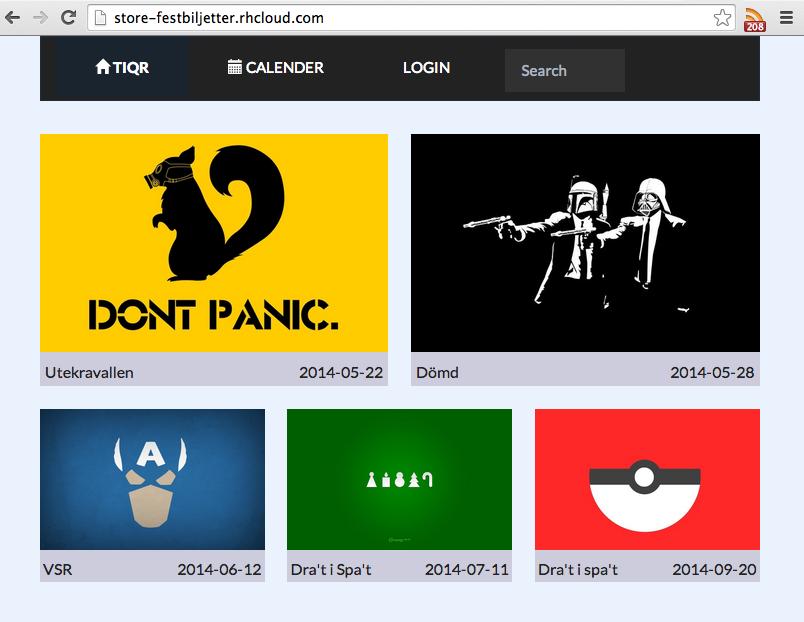Screen dimensions: 804x622
Task: Open the RSS extension icon showing 208
Action: coord(755,19)
